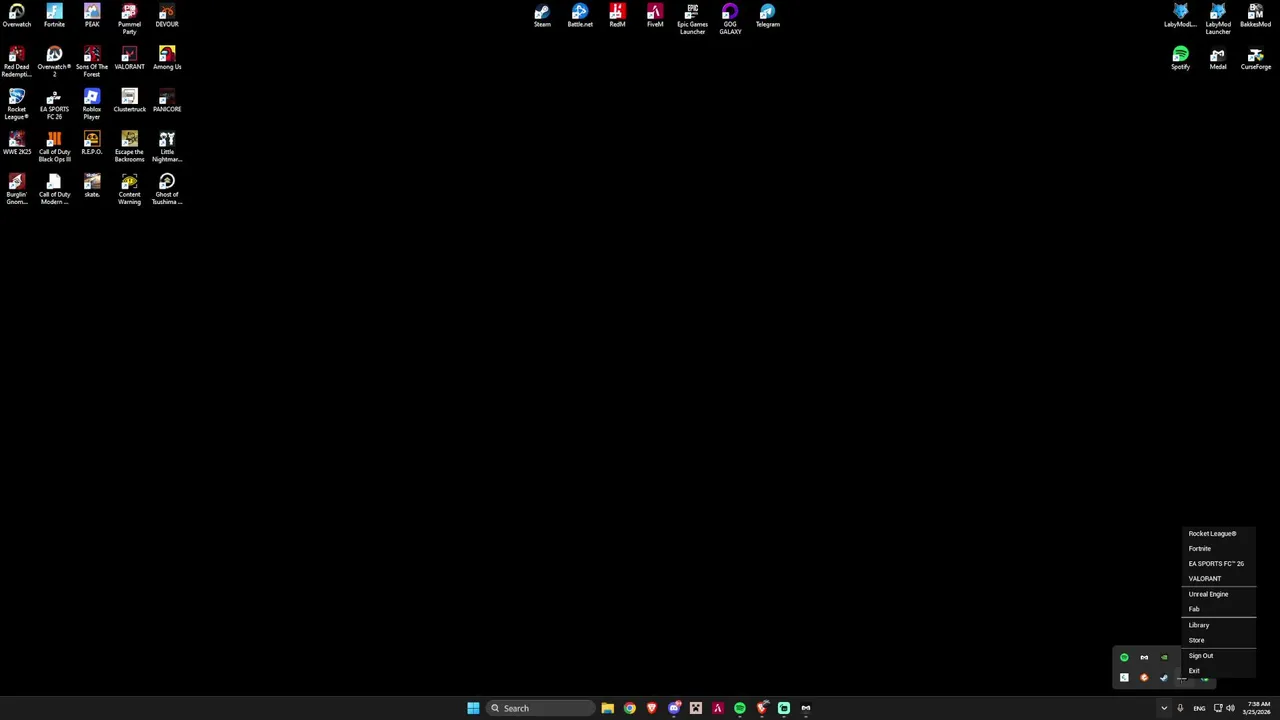Select the Telegram desktop shortcut
The height and width of the screenshot is (720, 1280).
pos(768,16)
